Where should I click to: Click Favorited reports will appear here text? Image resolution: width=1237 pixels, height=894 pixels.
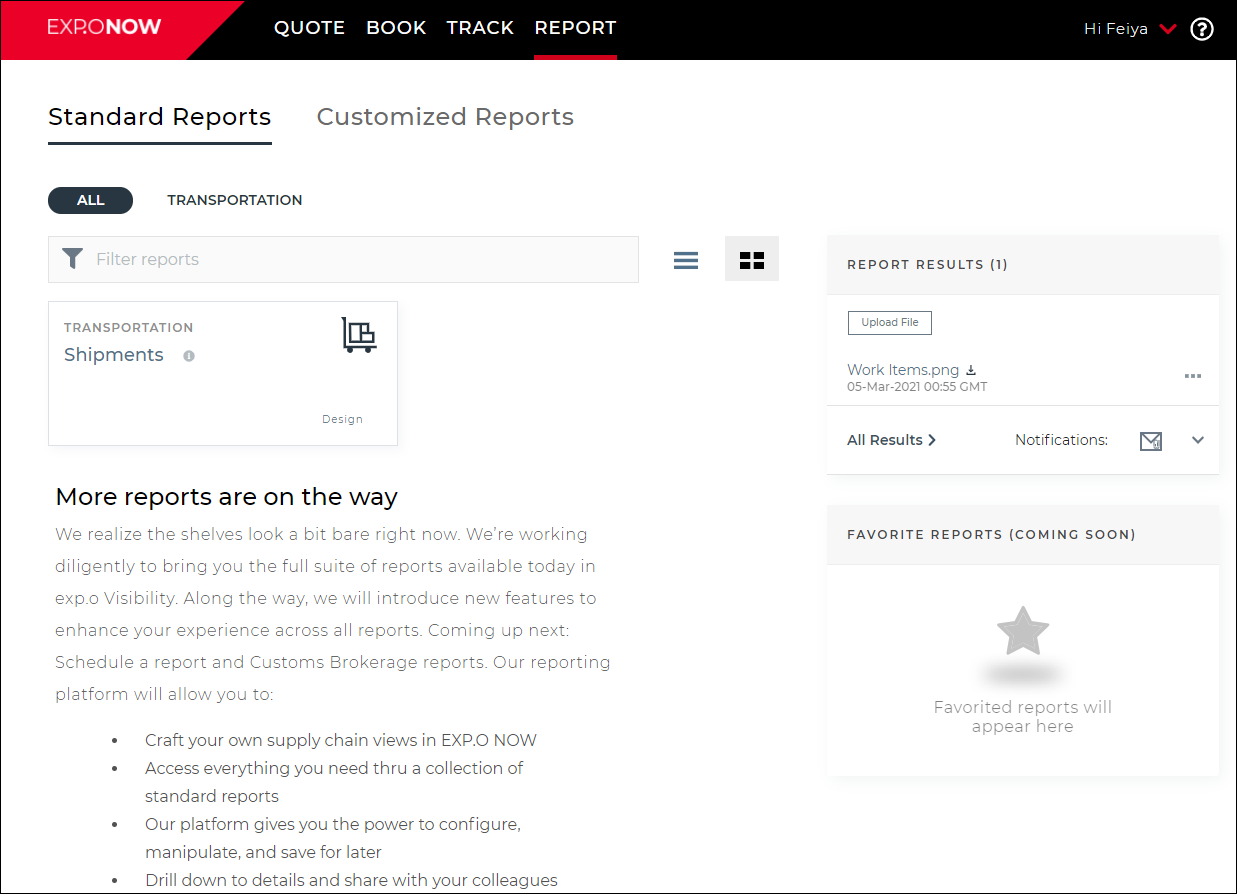(x=1023, y=717)
